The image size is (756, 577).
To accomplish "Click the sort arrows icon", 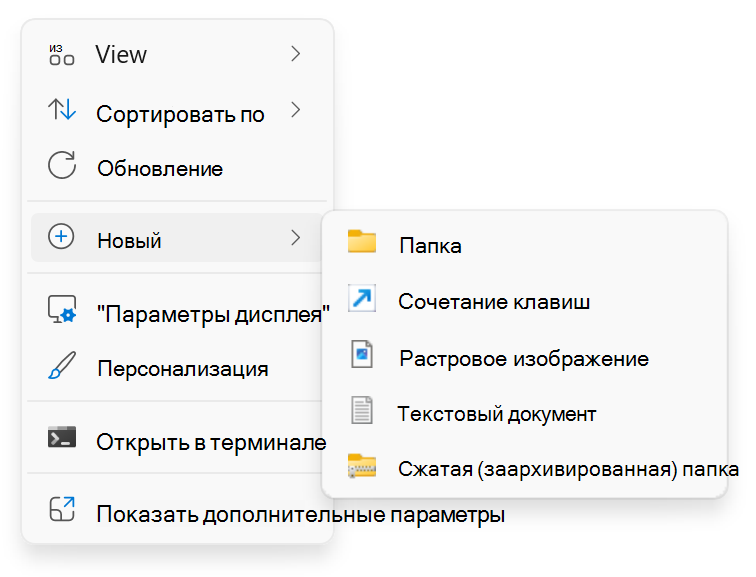I will [62, 109].
